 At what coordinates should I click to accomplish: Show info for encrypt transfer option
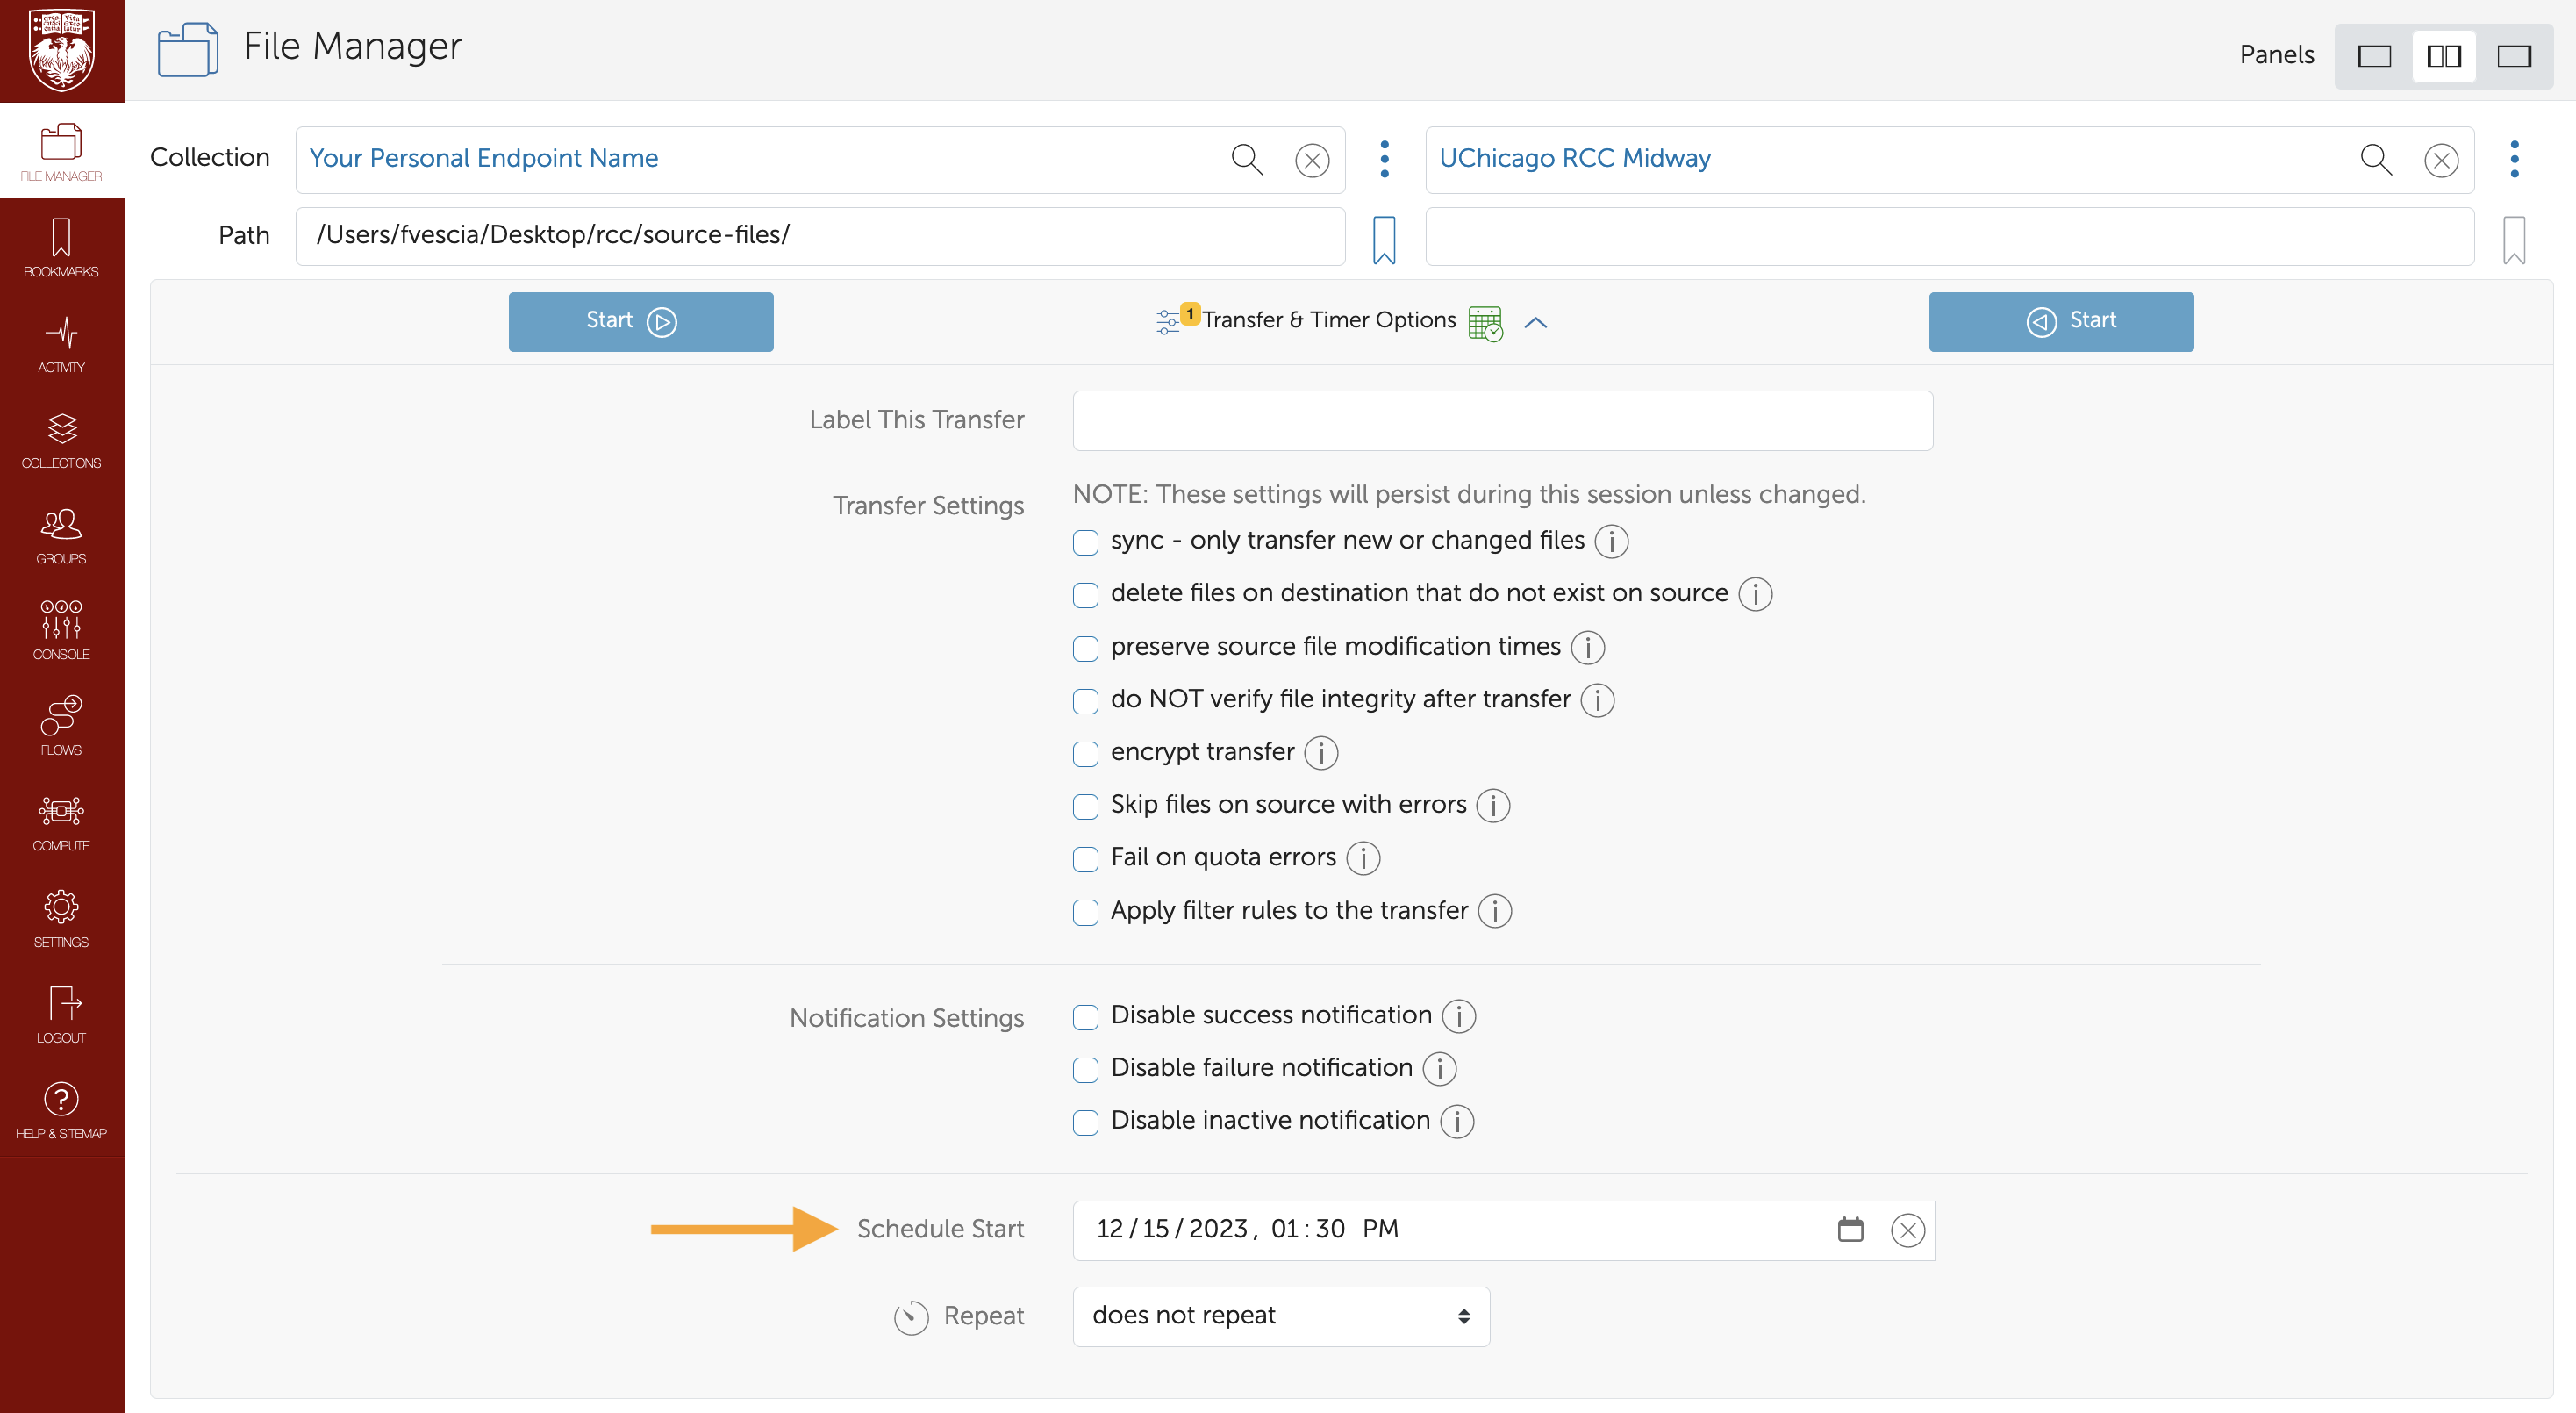click(x=1321, y=753)
